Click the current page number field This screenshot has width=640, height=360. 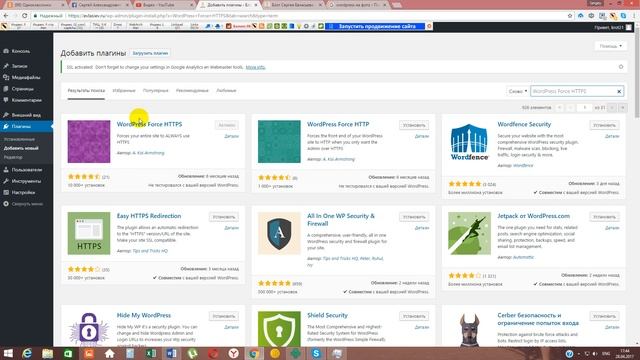pos(584,107)
